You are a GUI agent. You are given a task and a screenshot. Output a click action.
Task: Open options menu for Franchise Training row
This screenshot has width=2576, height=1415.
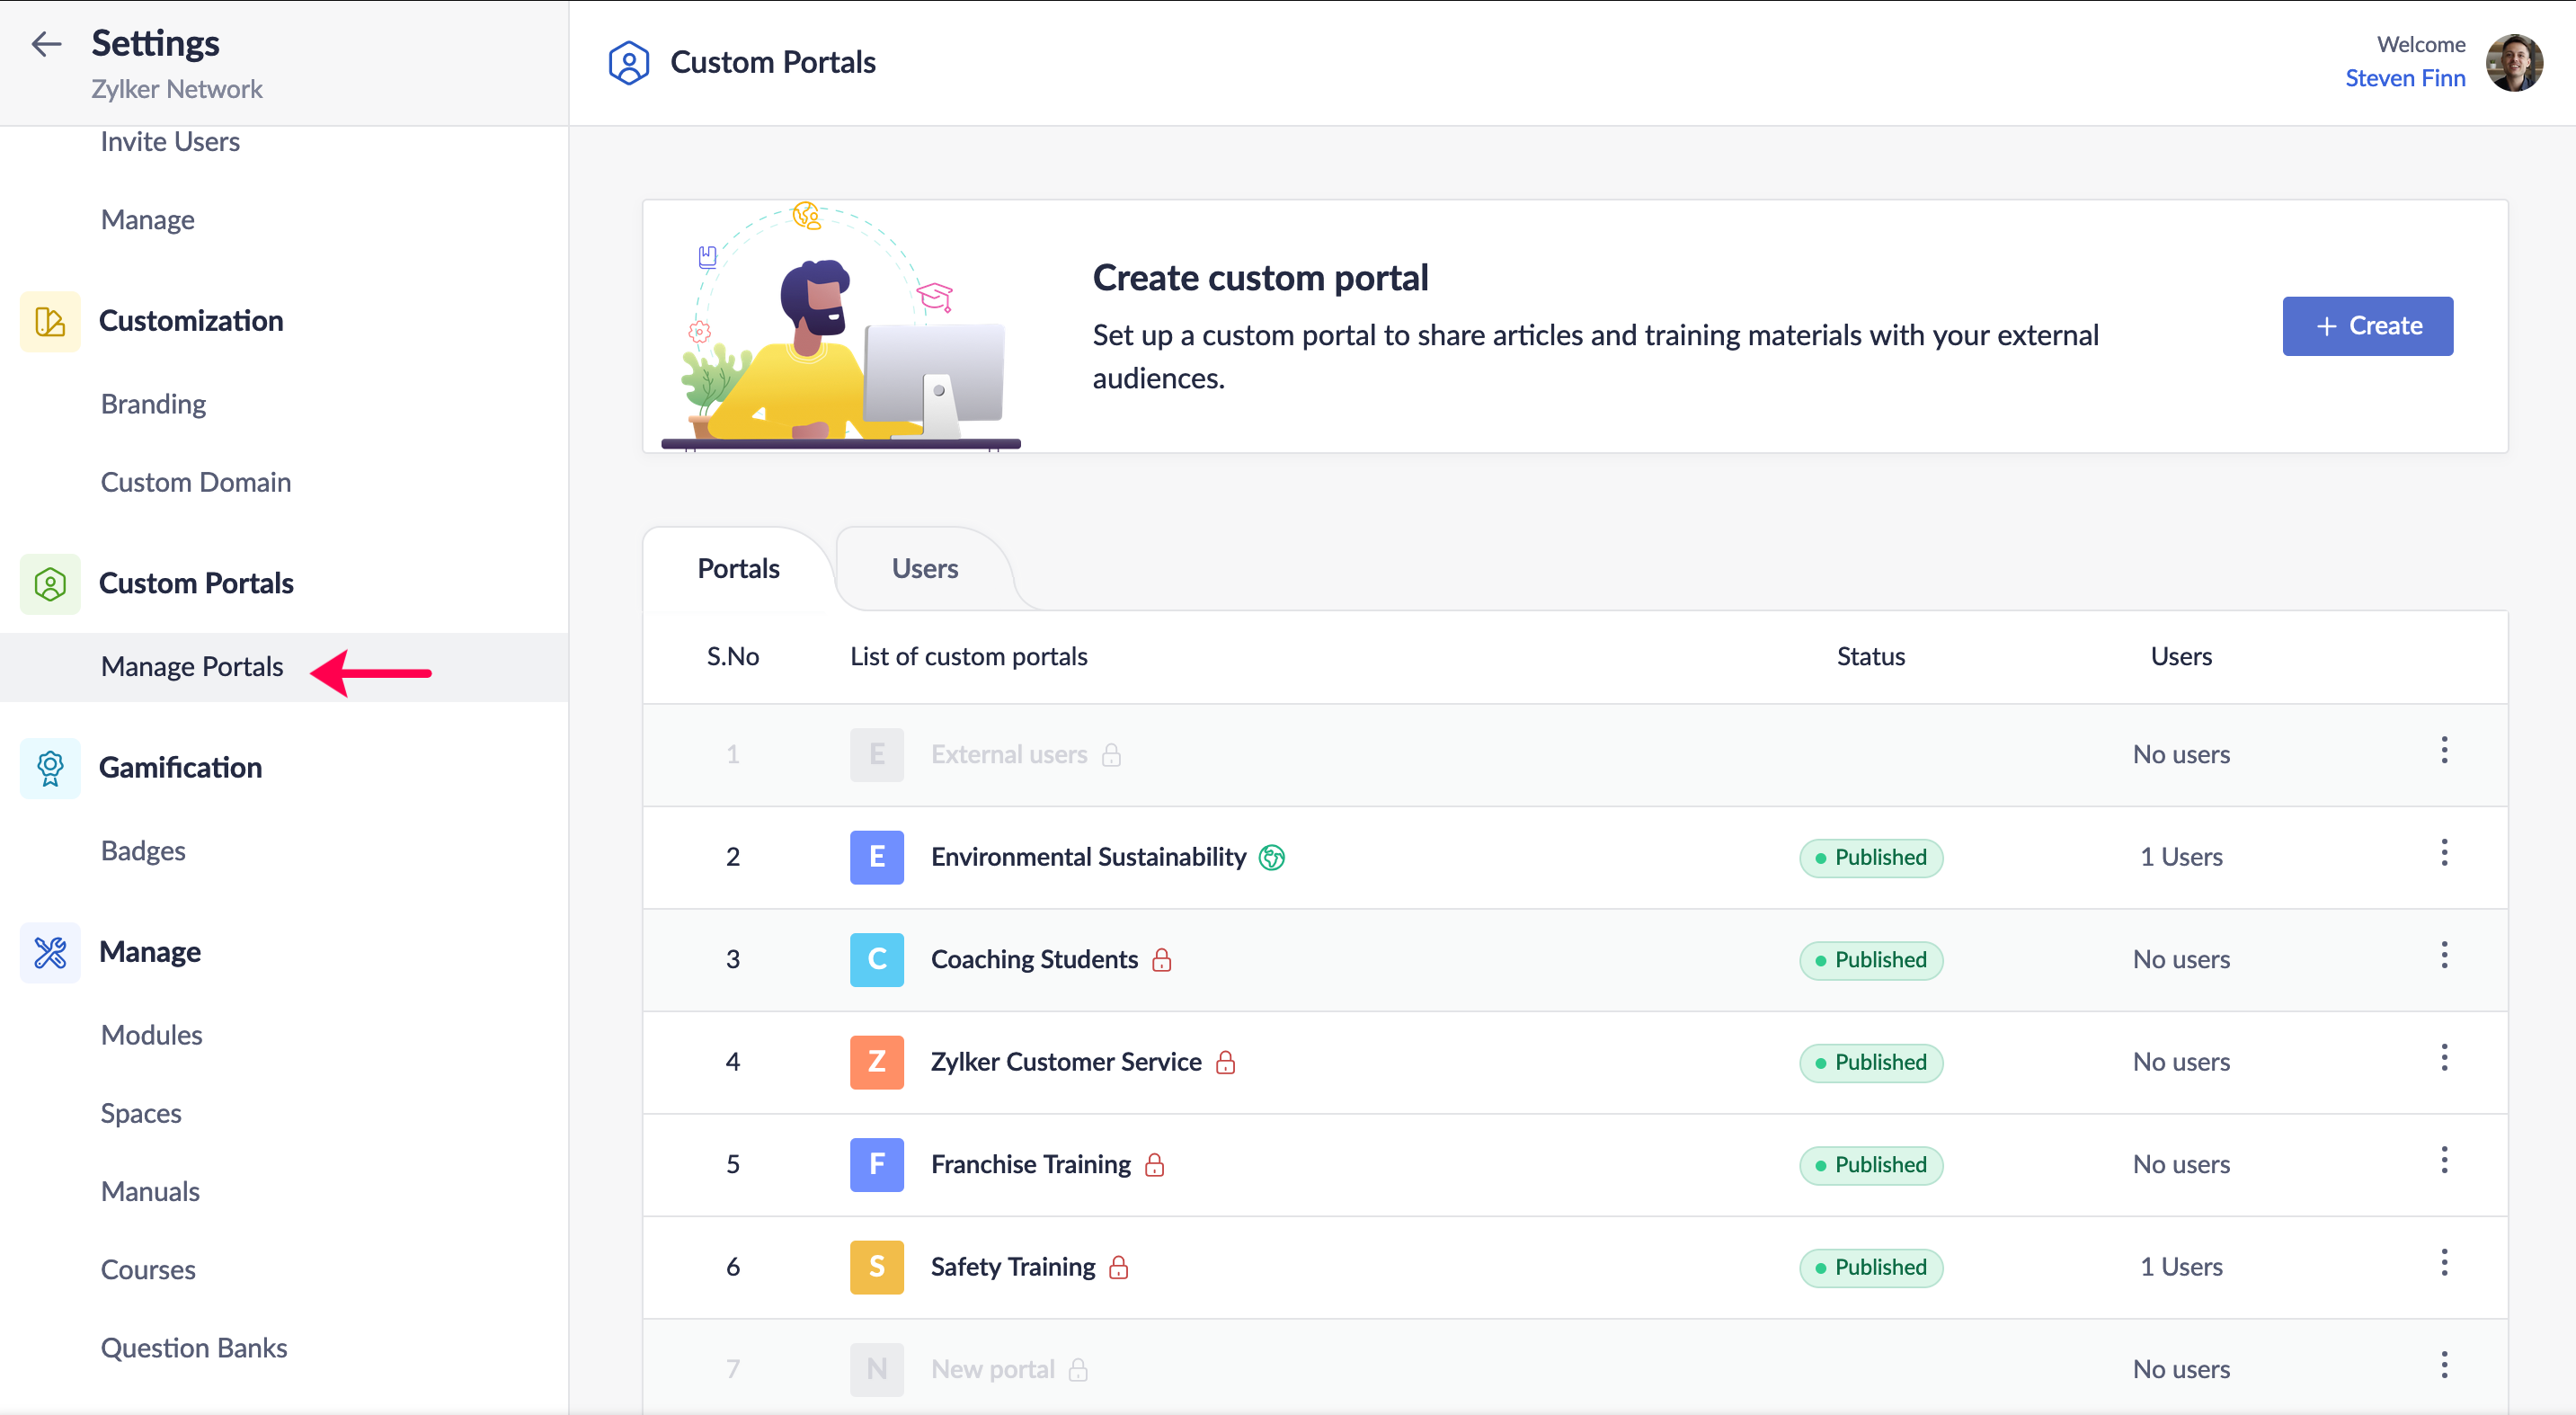point(2444,1160)
